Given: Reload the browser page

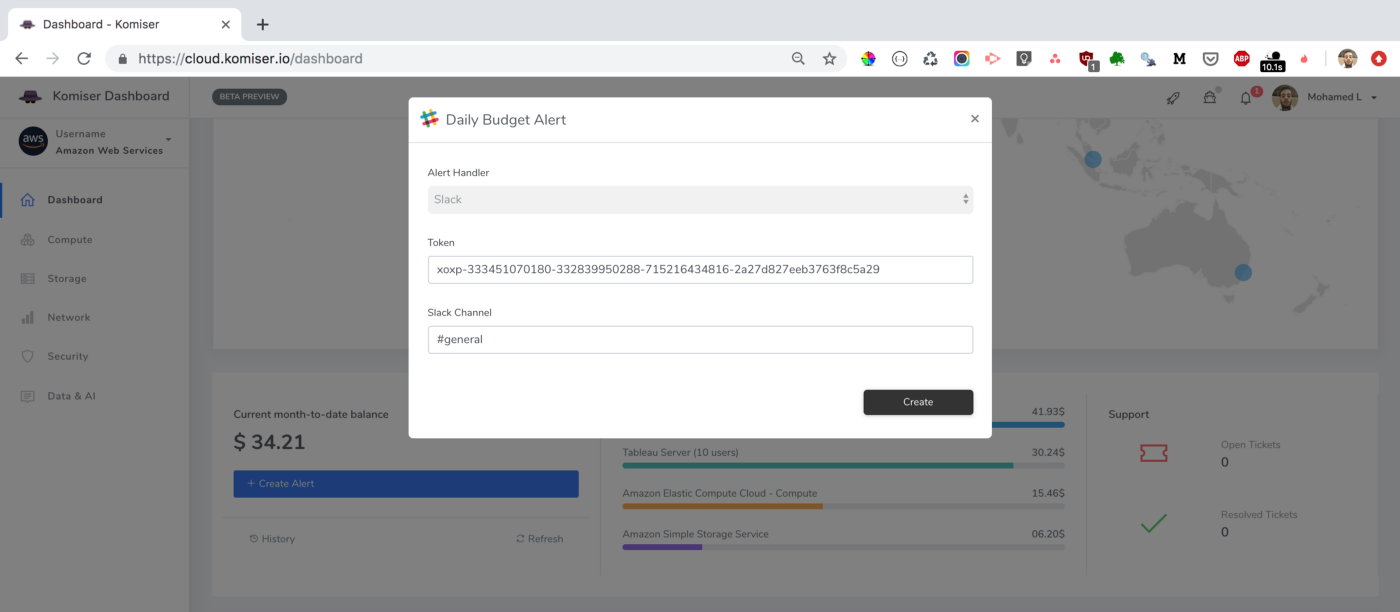Looking at the screenshot, I should coord(84,58).
